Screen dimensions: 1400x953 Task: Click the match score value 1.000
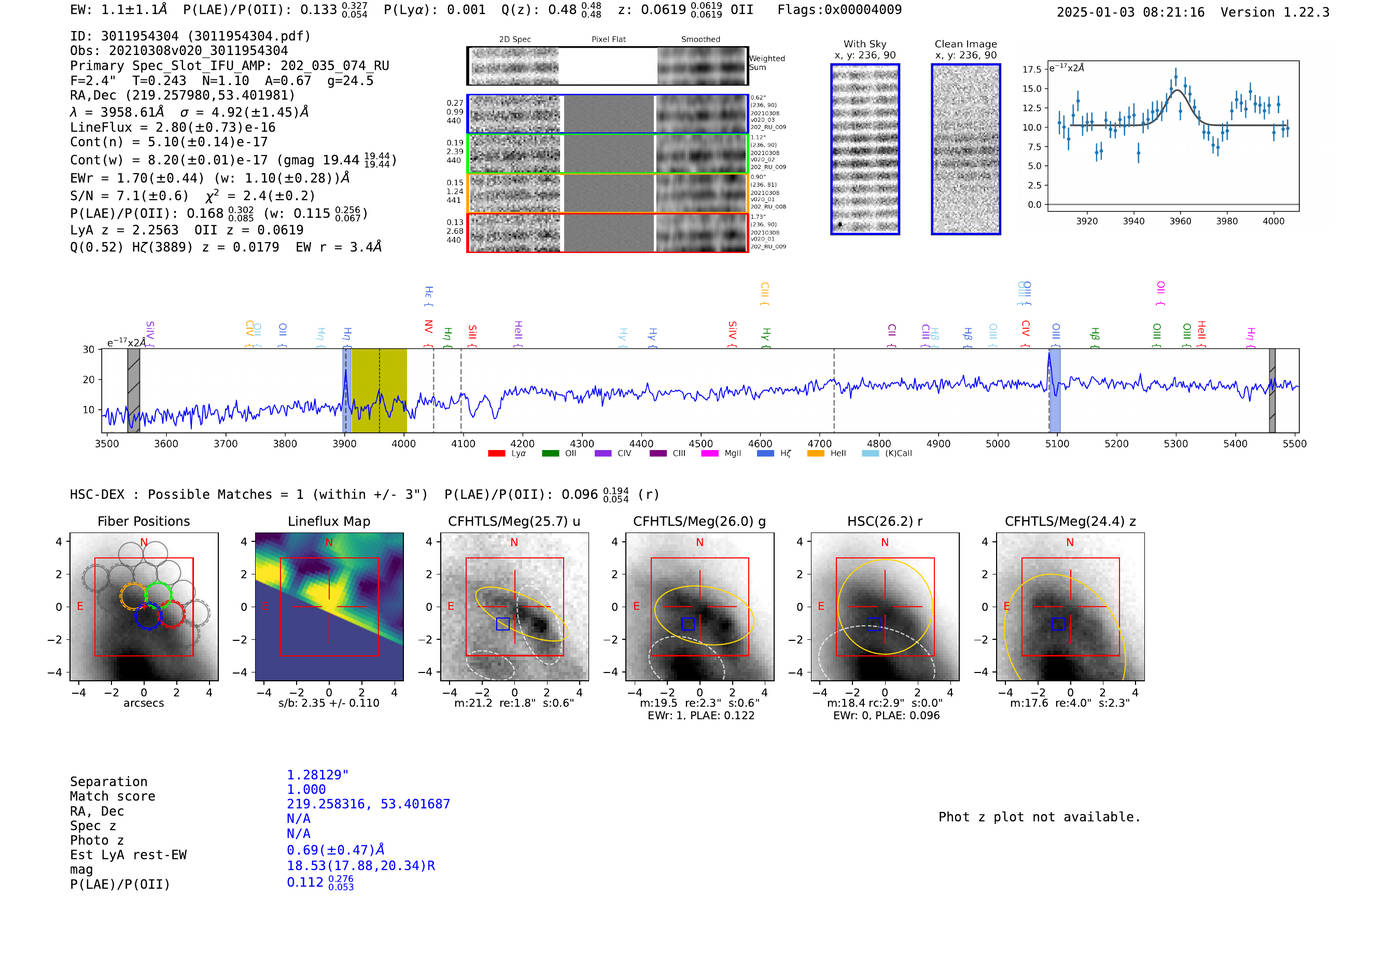(x=306, y=790)
